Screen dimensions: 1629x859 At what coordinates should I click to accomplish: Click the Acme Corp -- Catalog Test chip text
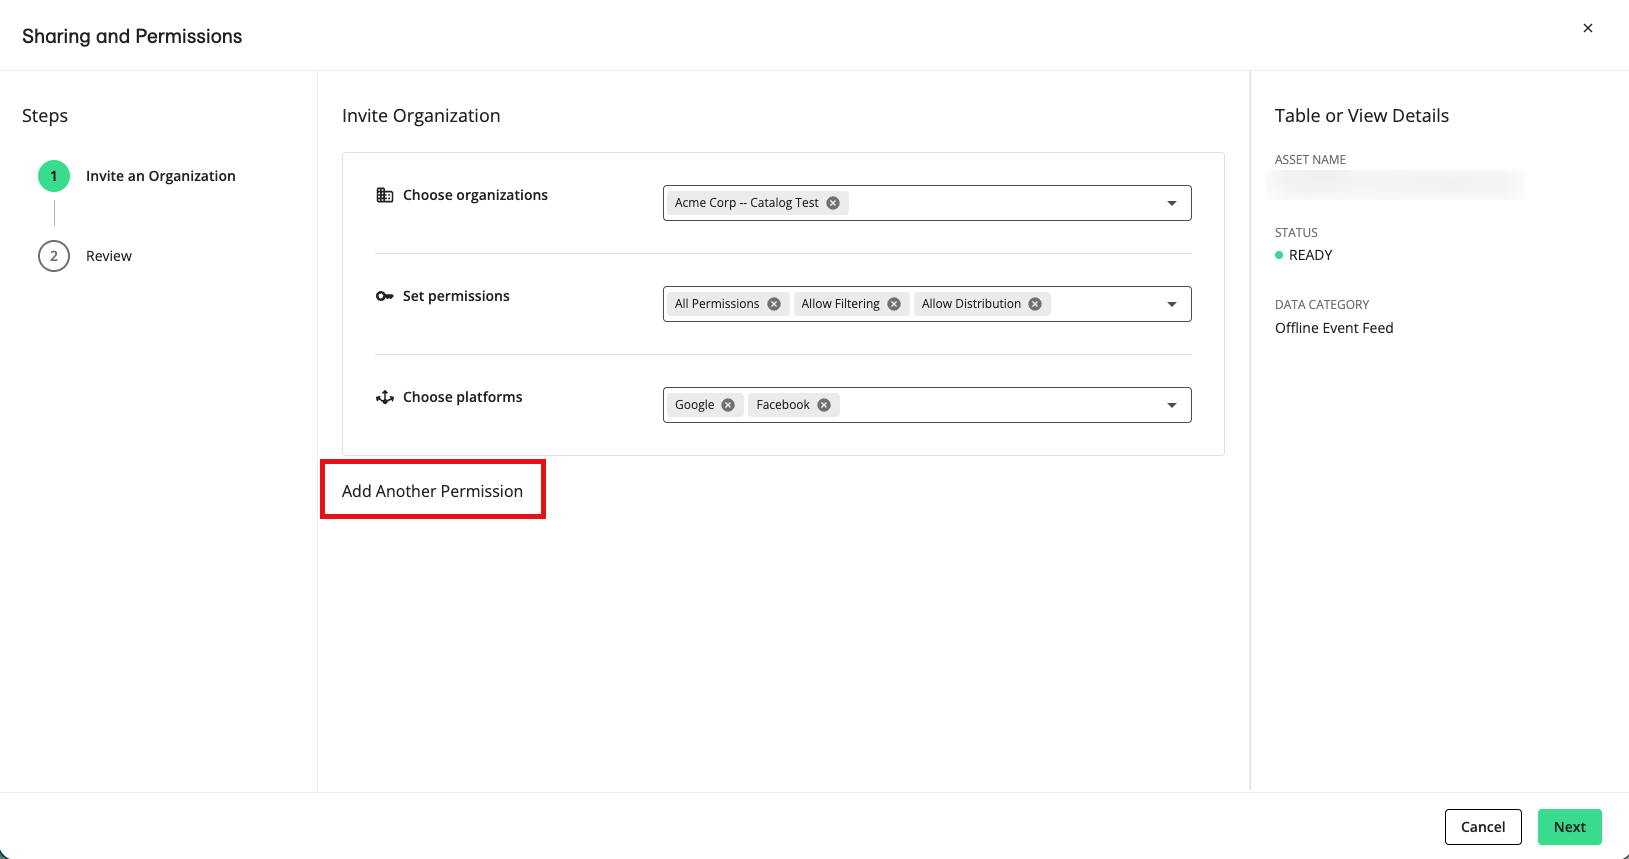[746, 203]
